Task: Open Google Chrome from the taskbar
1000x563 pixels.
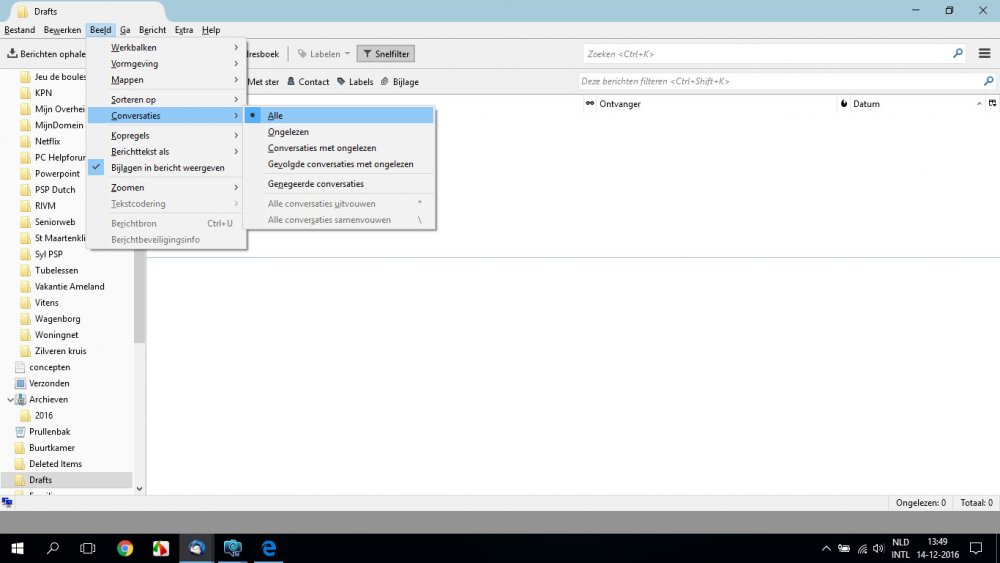Action: tap(125, 548)
